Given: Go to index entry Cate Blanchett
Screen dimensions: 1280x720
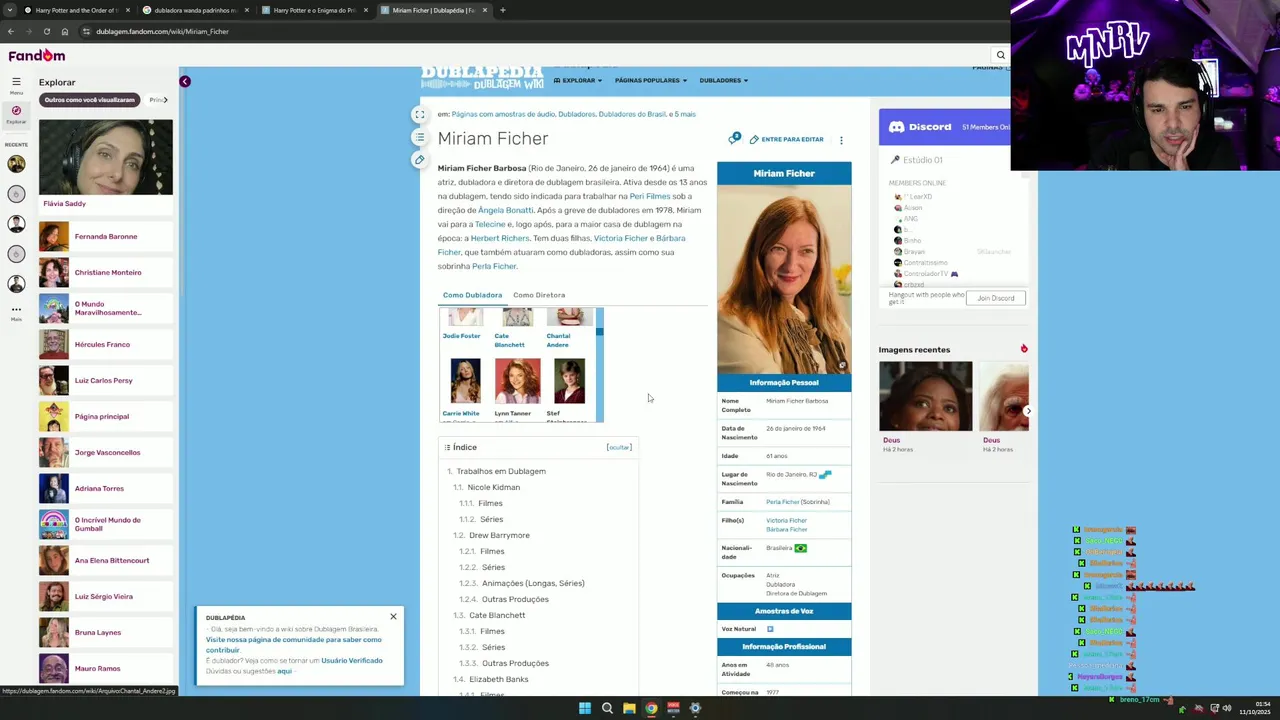Looking at the screenshot, I should click(497, 615).
